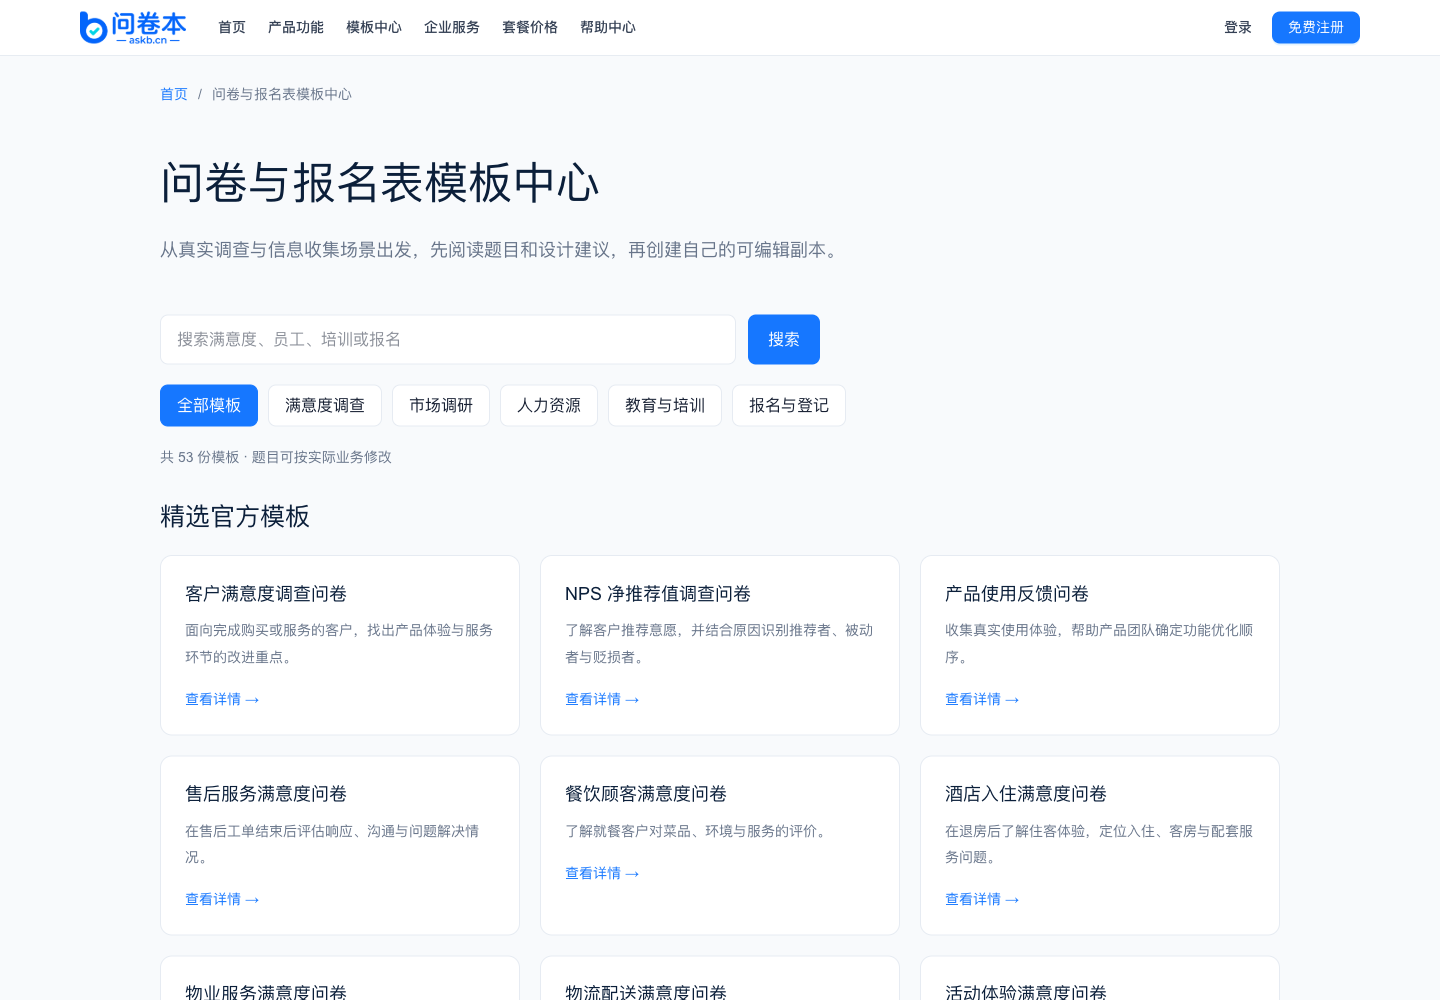The width and height of the screenshot is (1440, 1000).
Task: Open 查看详情 for 售后服务满意度问卷
Action: point(222,899)
